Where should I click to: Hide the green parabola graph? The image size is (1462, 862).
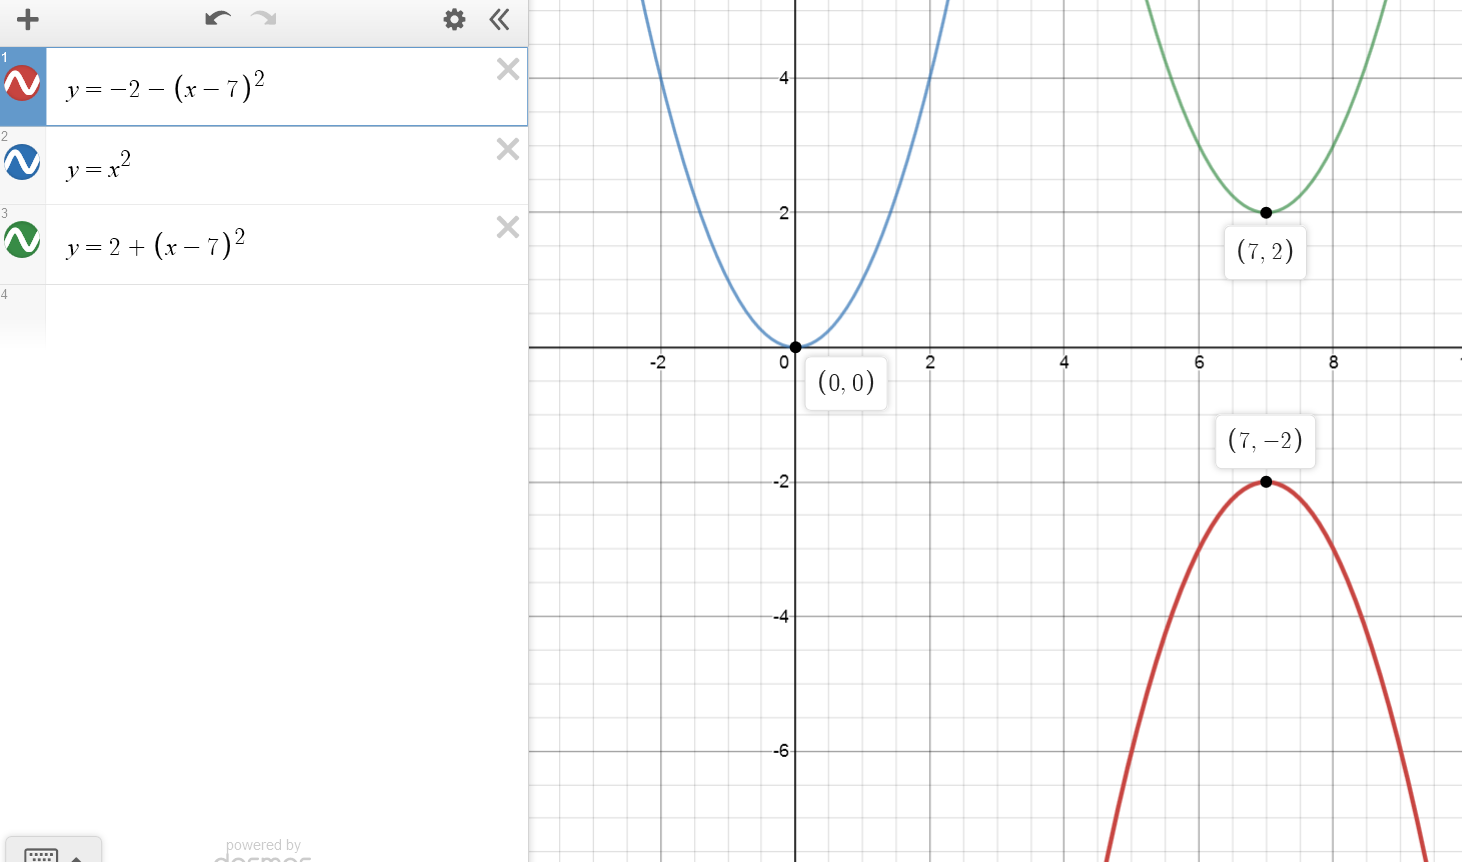click(x=22, y=240)
